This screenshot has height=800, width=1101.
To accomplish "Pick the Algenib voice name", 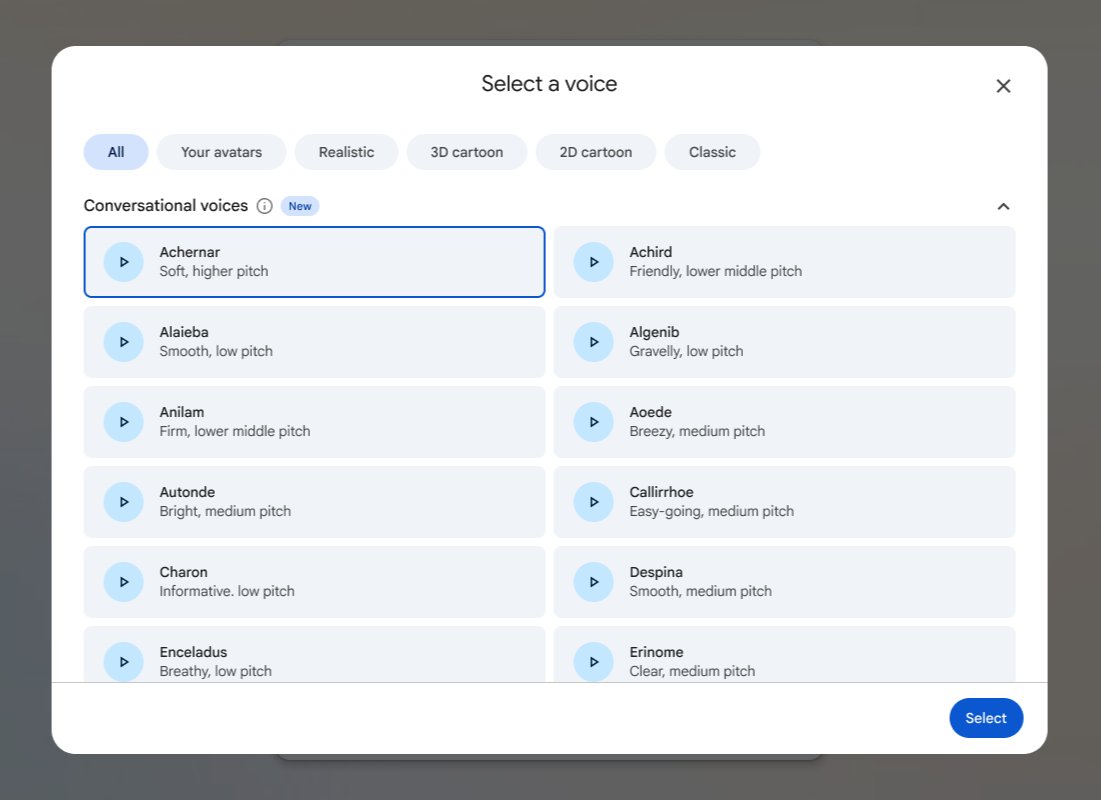I will pos(654,332).
